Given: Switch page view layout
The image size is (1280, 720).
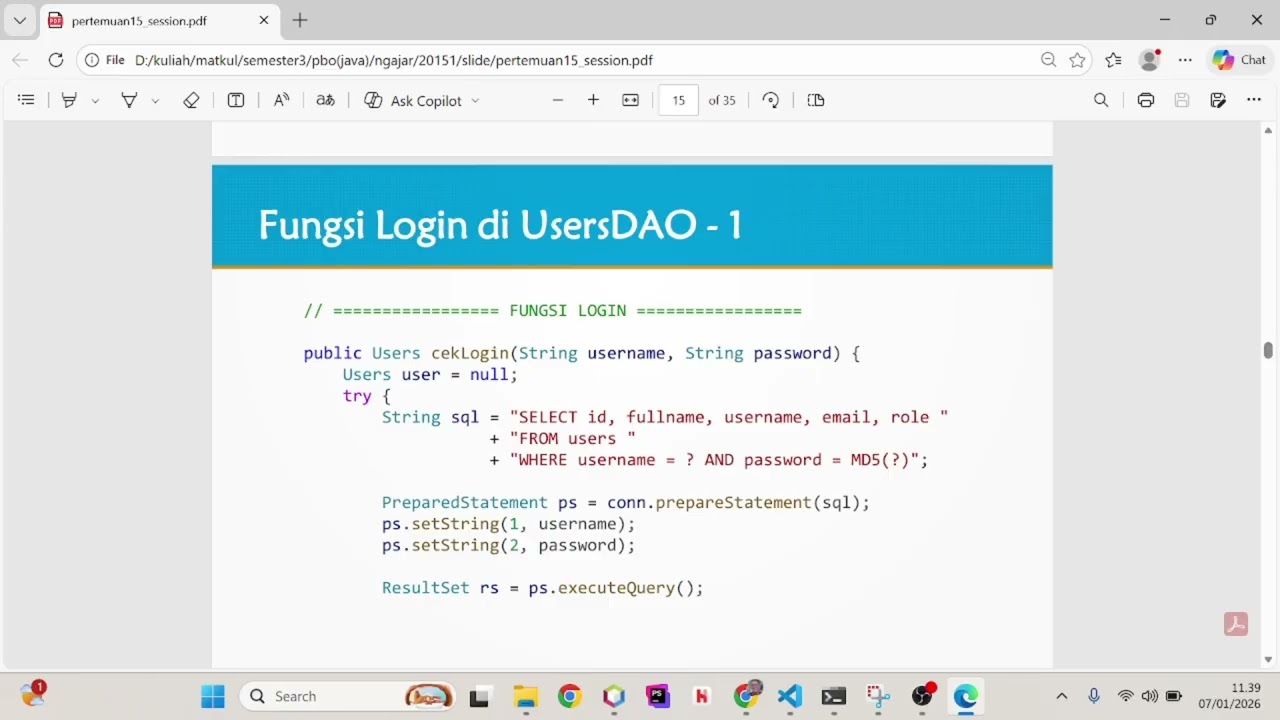Looking at the screenshot, I should (816, 100).
